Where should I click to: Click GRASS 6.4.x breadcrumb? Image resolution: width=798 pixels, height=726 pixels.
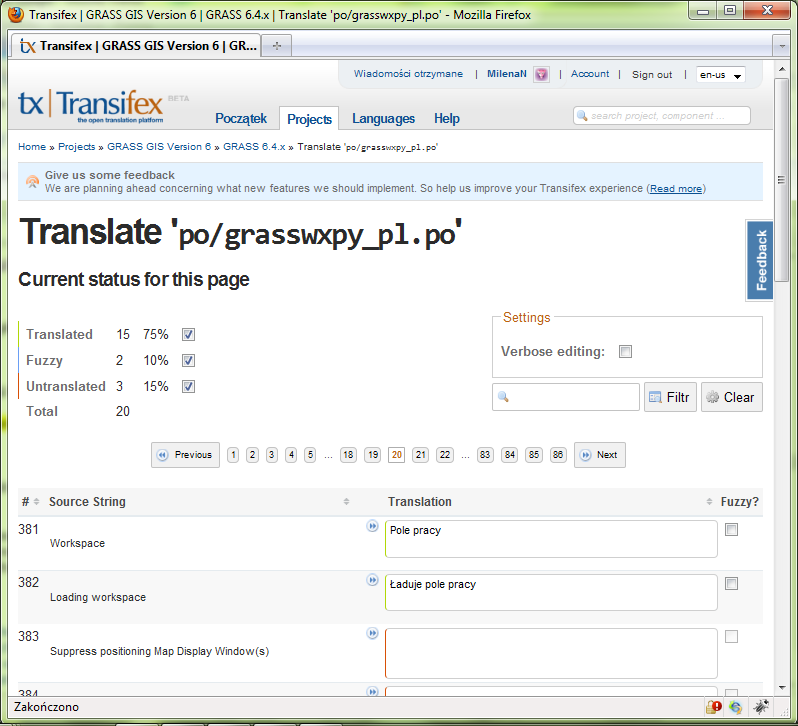coord(254,147)
